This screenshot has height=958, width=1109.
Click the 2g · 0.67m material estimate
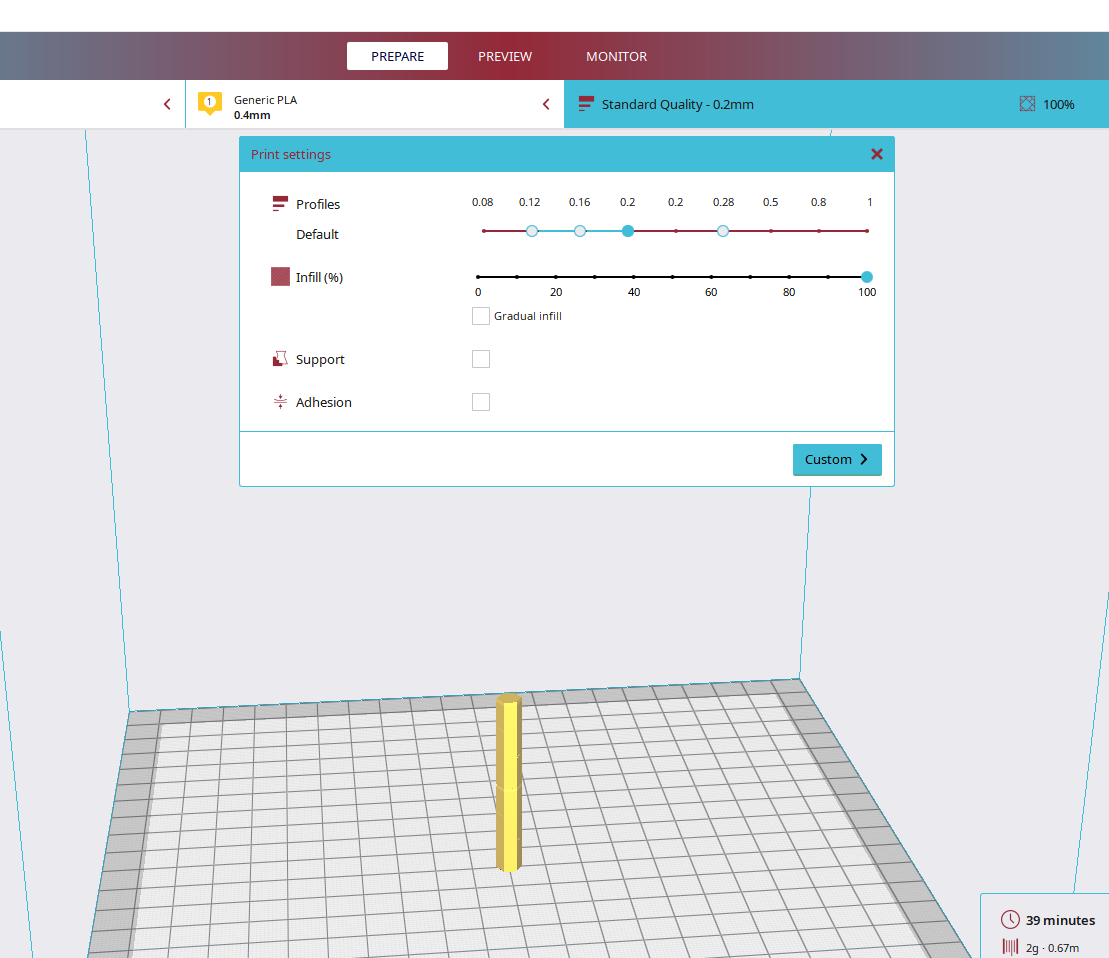point(1052,948)
